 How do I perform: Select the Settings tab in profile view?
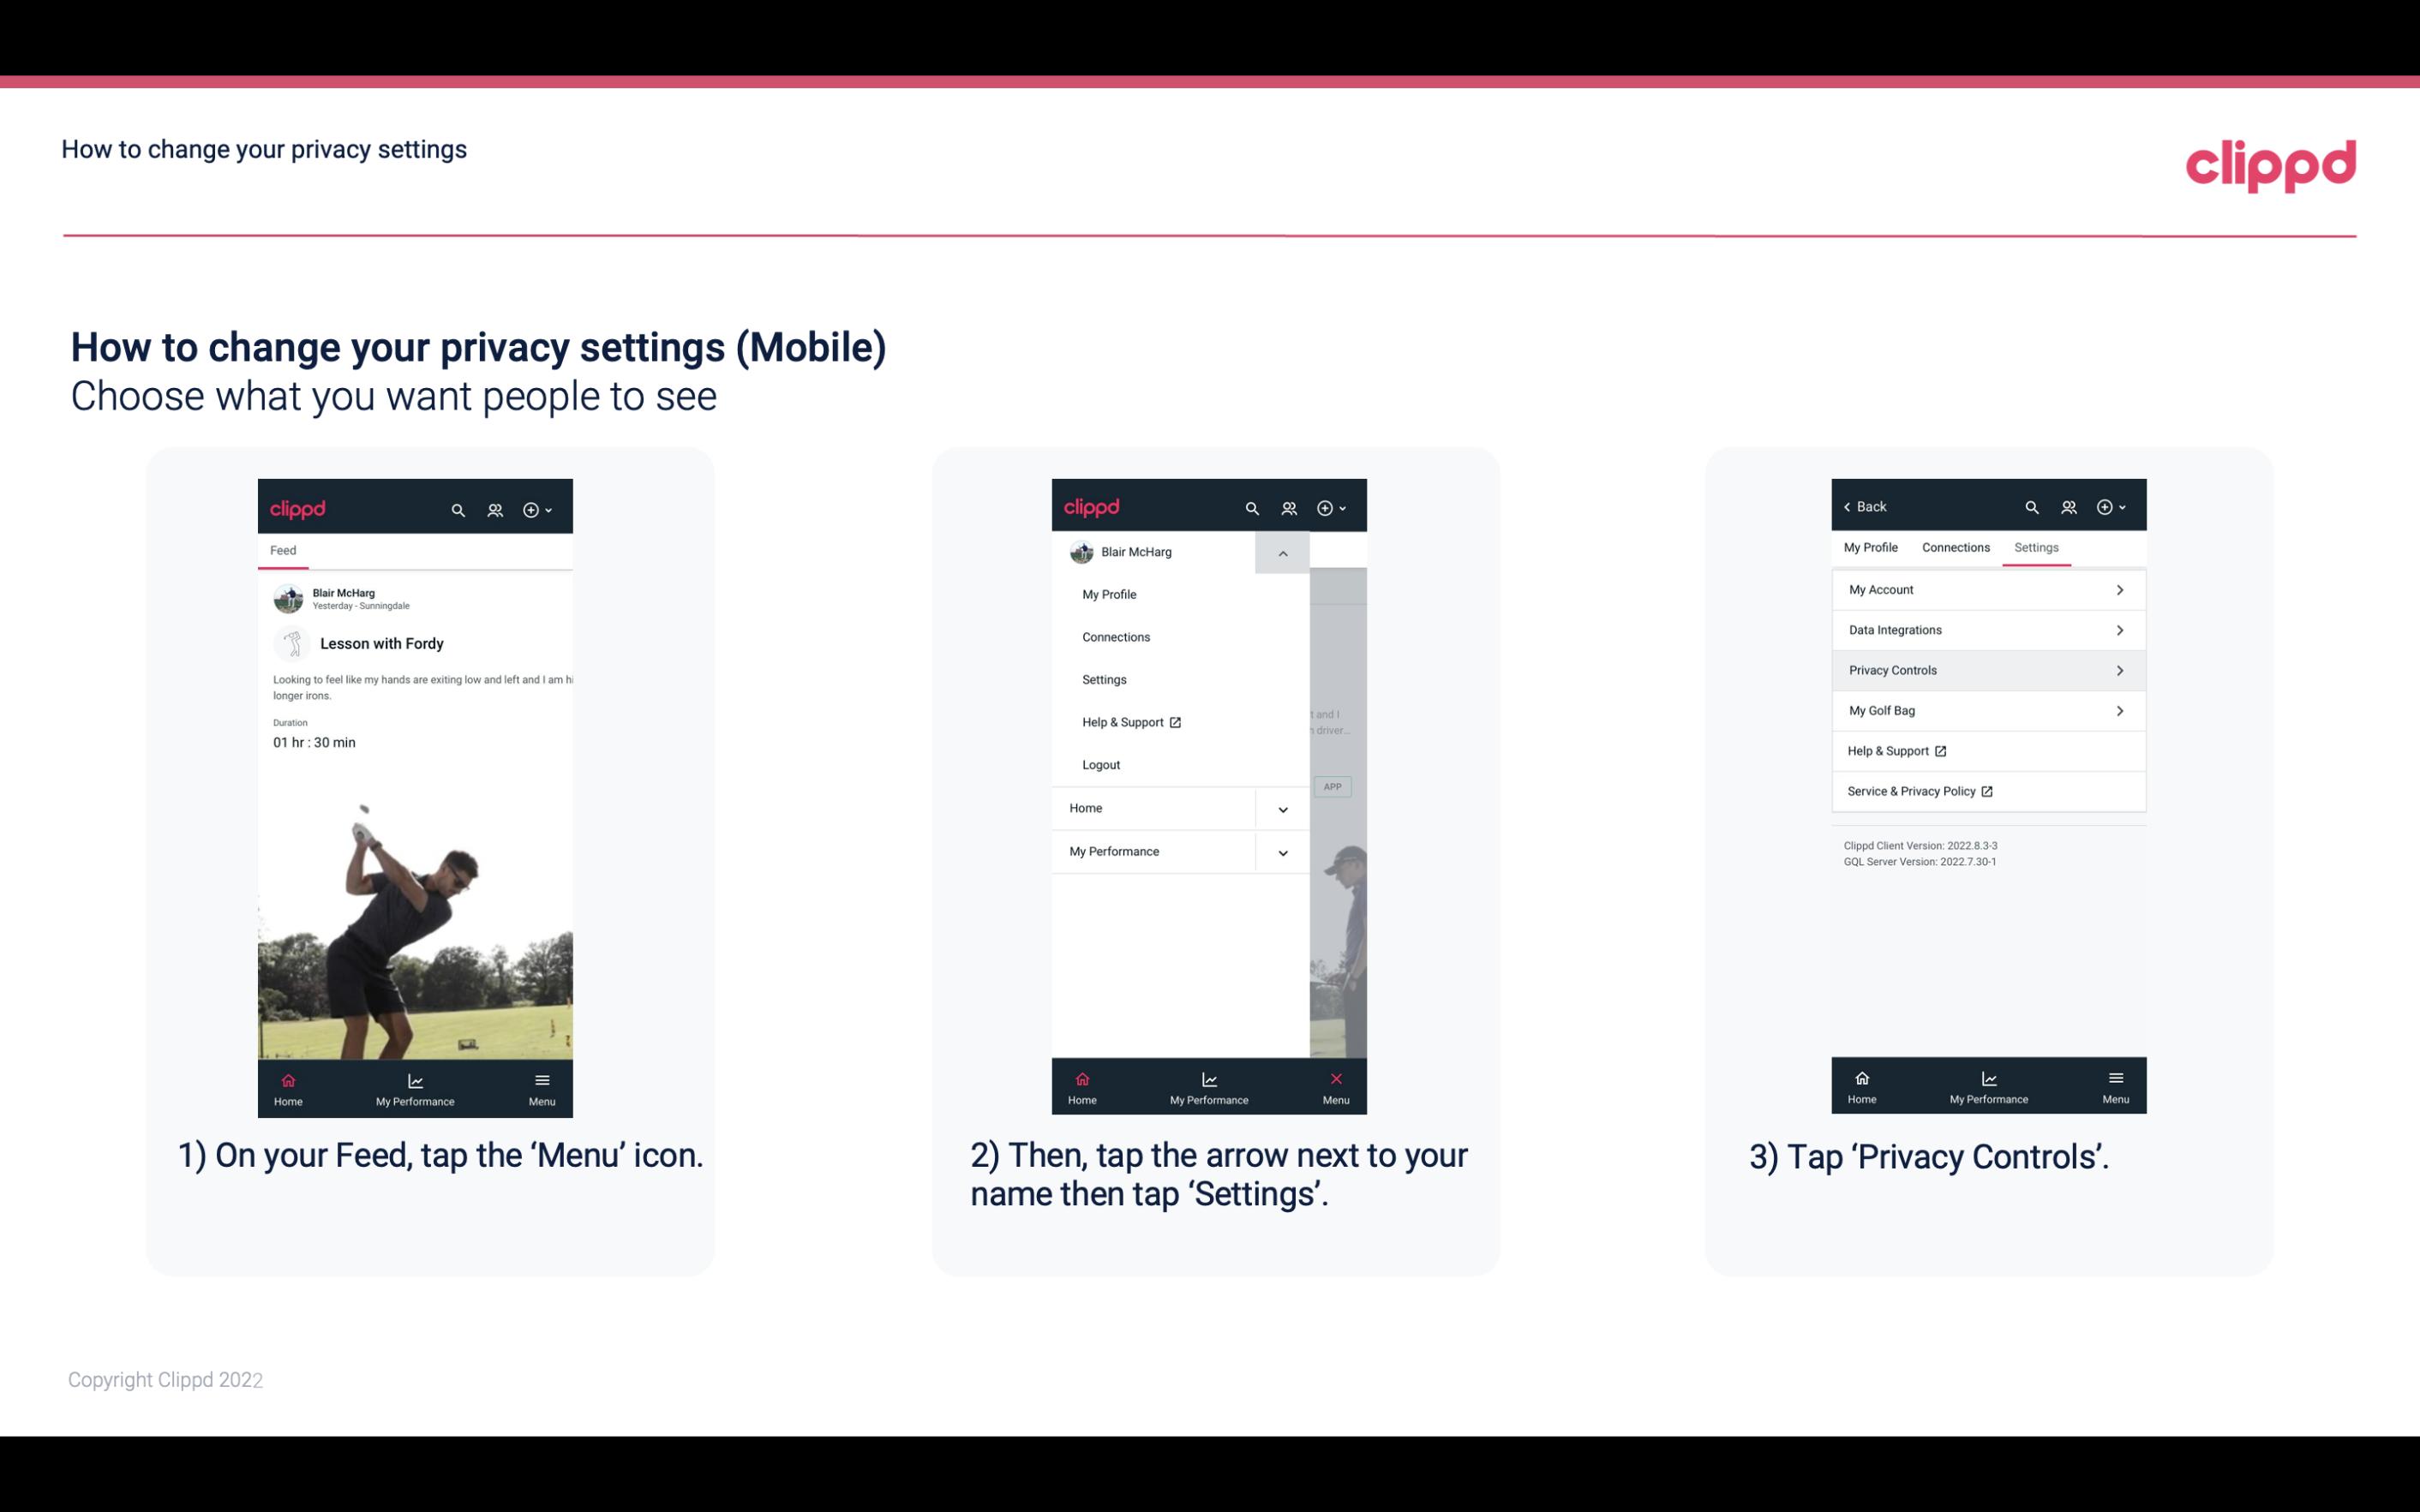coord(2035,547)
